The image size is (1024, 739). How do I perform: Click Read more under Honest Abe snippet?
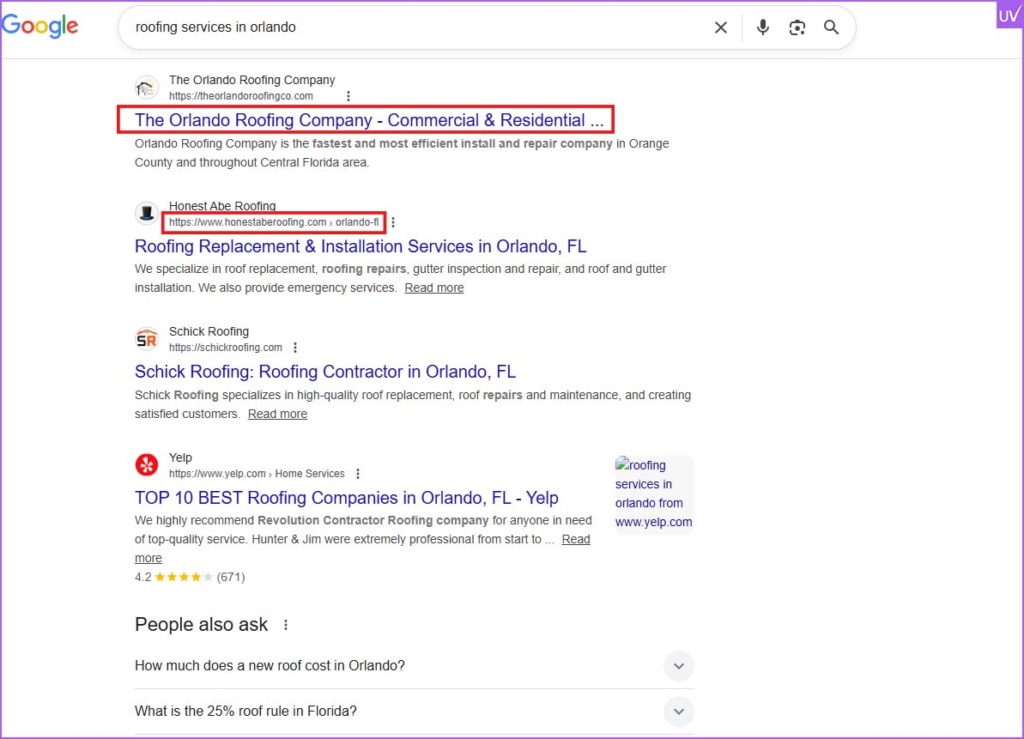tap(434, 288)
